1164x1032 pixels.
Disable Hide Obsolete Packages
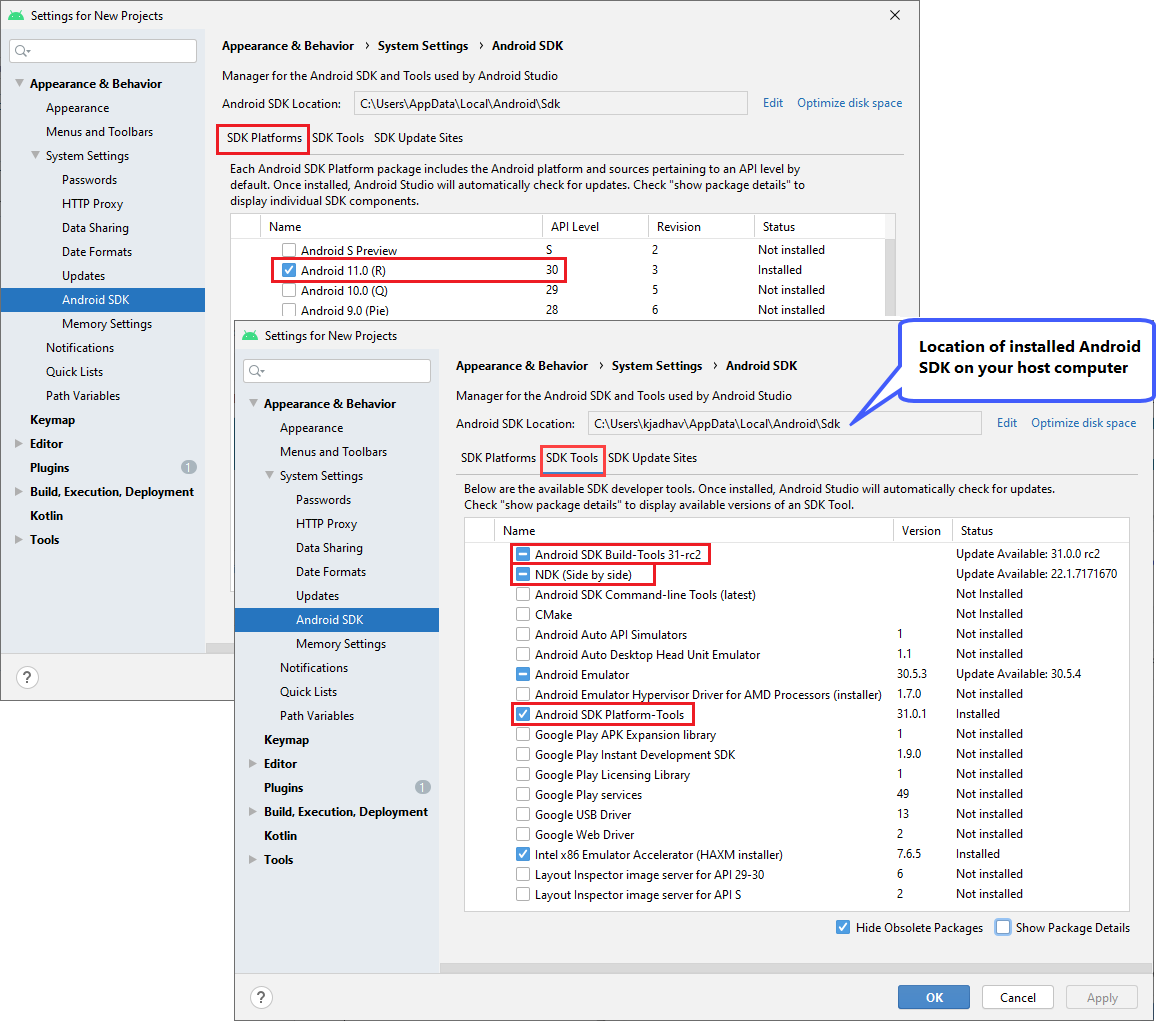[843, 927]
